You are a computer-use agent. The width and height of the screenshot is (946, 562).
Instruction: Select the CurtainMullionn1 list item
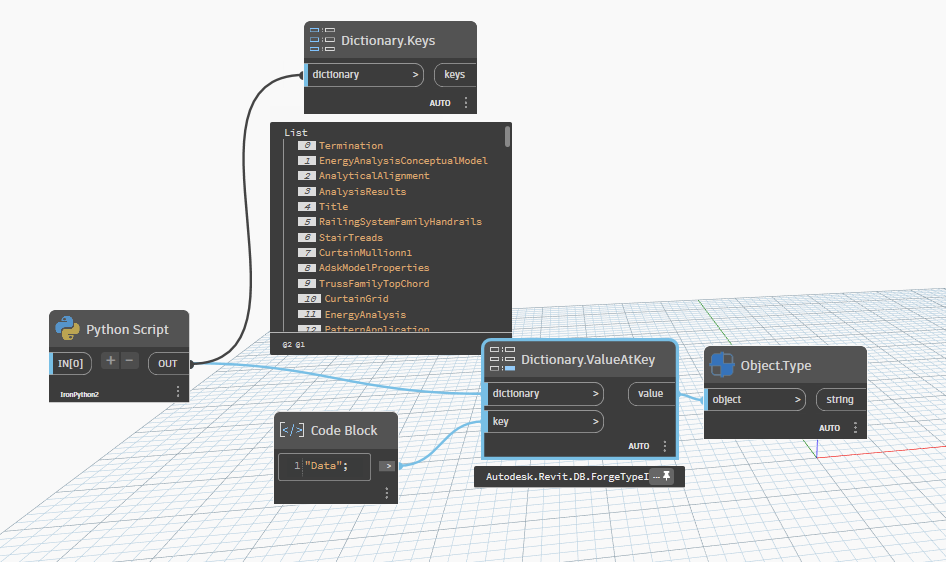tap(366, 252)
